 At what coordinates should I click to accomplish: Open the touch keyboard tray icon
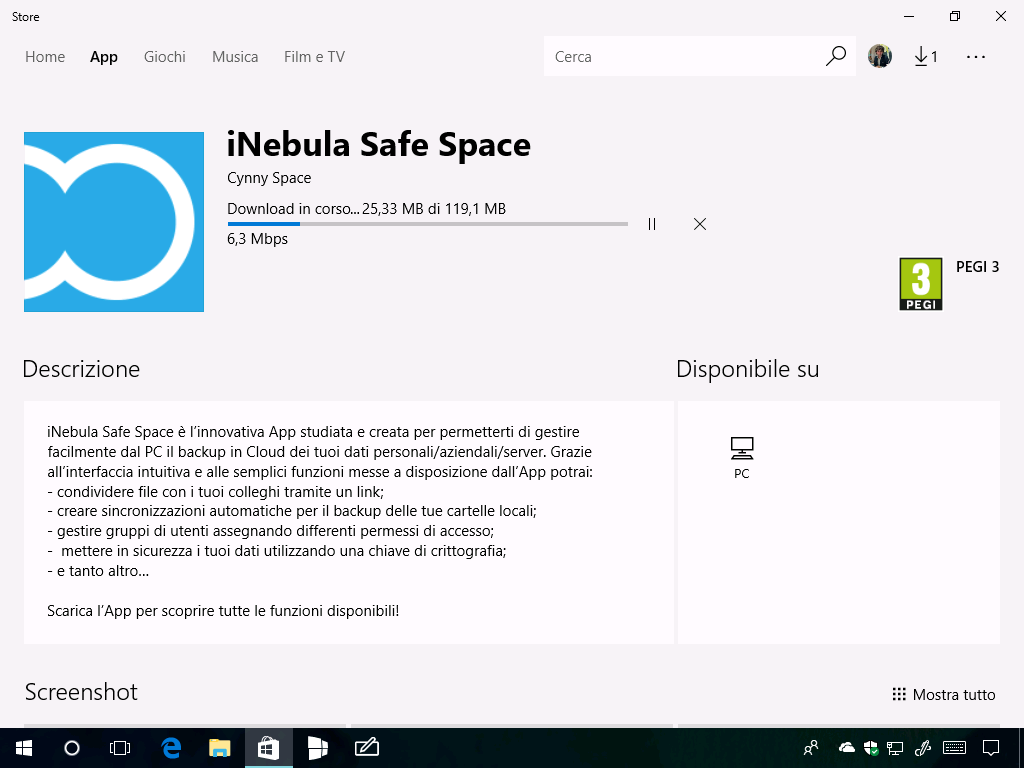(x=954, y=748)
